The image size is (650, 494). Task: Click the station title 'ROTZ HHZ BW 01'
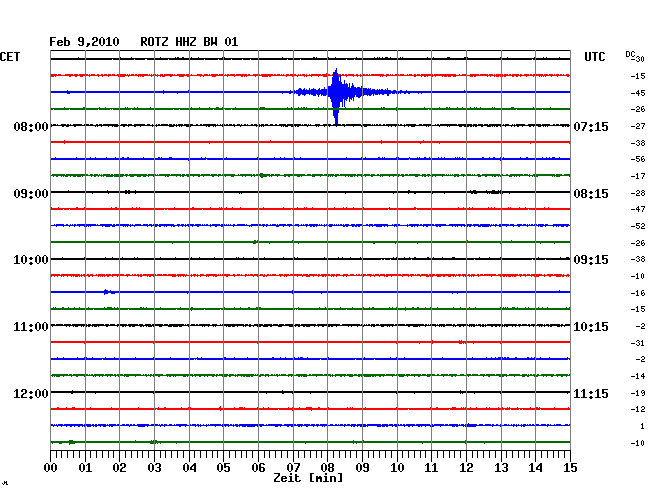point(189,42)
